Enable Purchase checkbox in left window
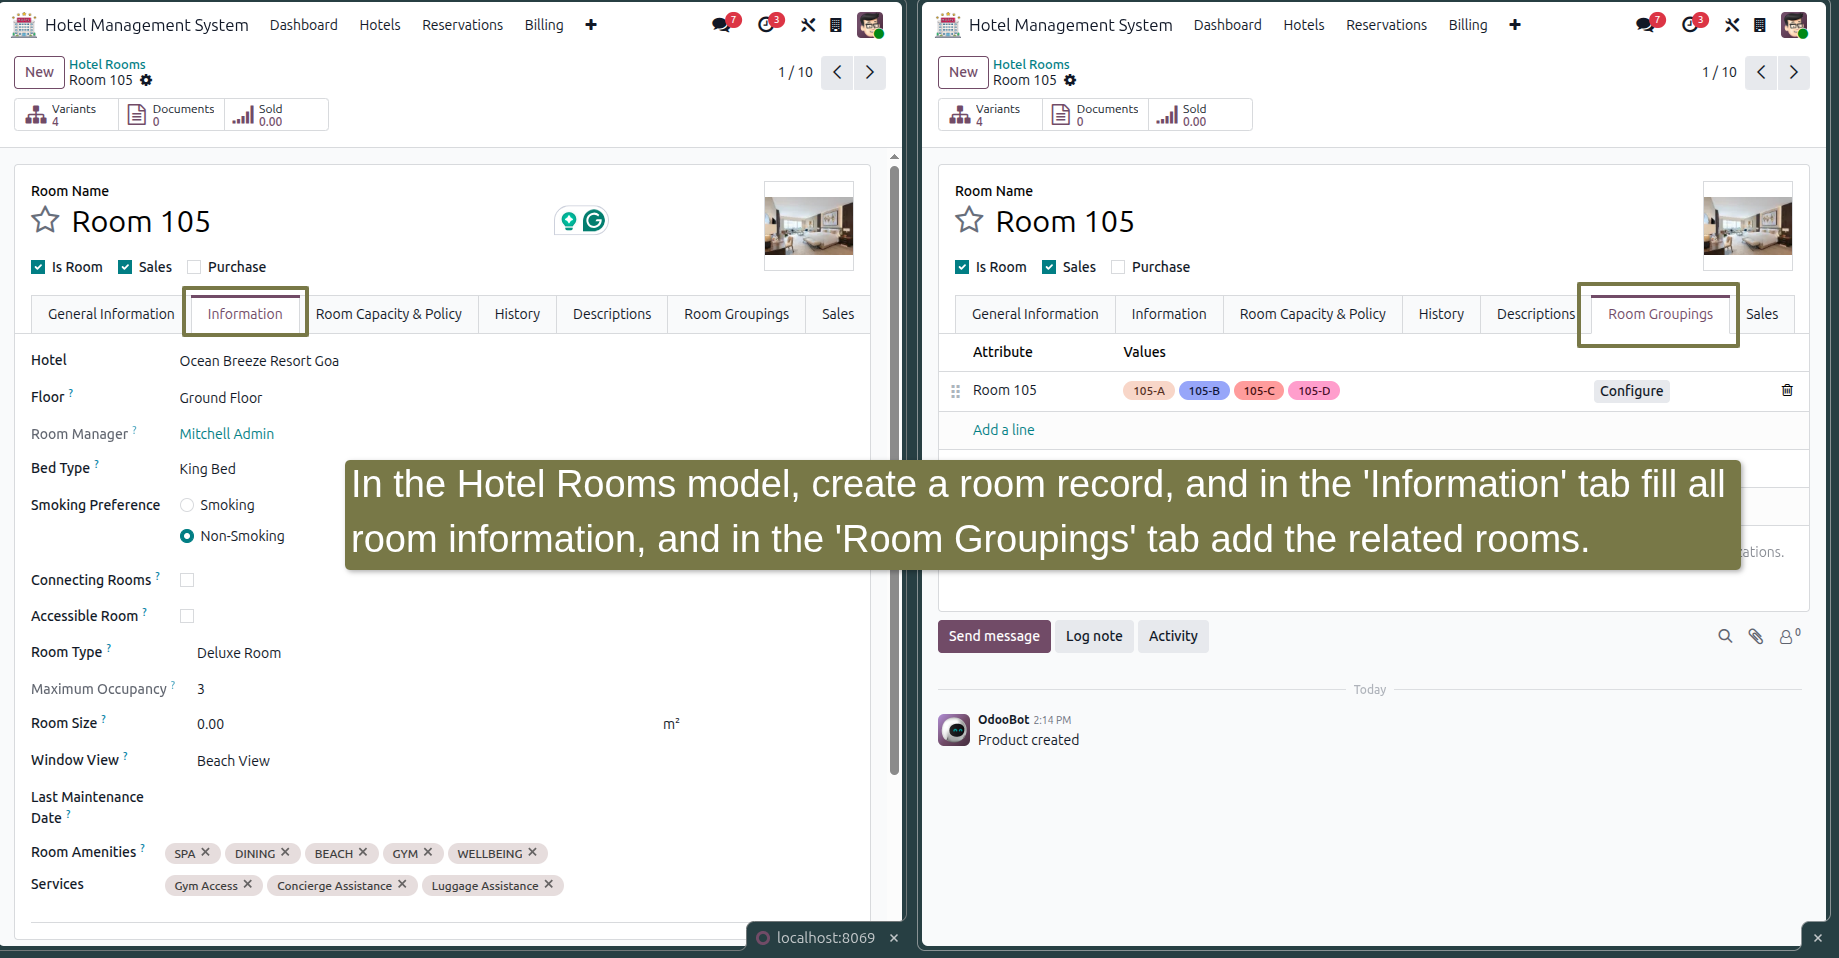The image size is (1839, 958). point(194,267)
